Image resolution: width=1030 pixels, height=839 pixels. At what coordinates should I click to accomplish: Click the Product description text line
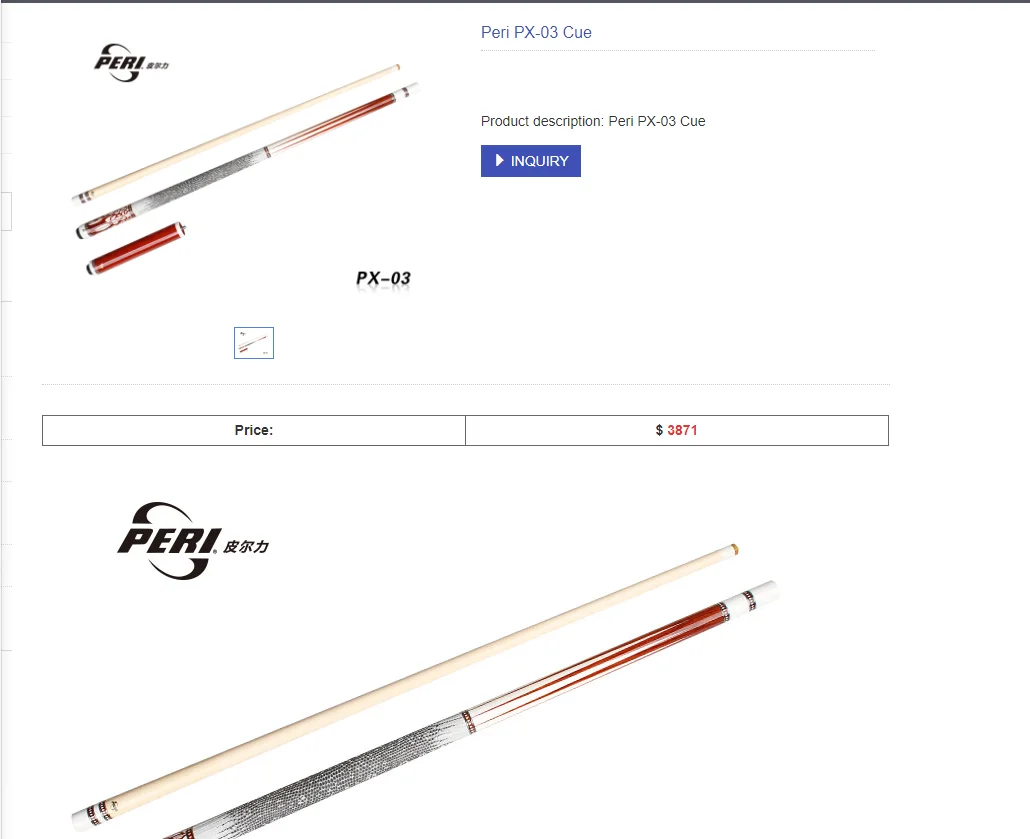click(x=593, y=121)
